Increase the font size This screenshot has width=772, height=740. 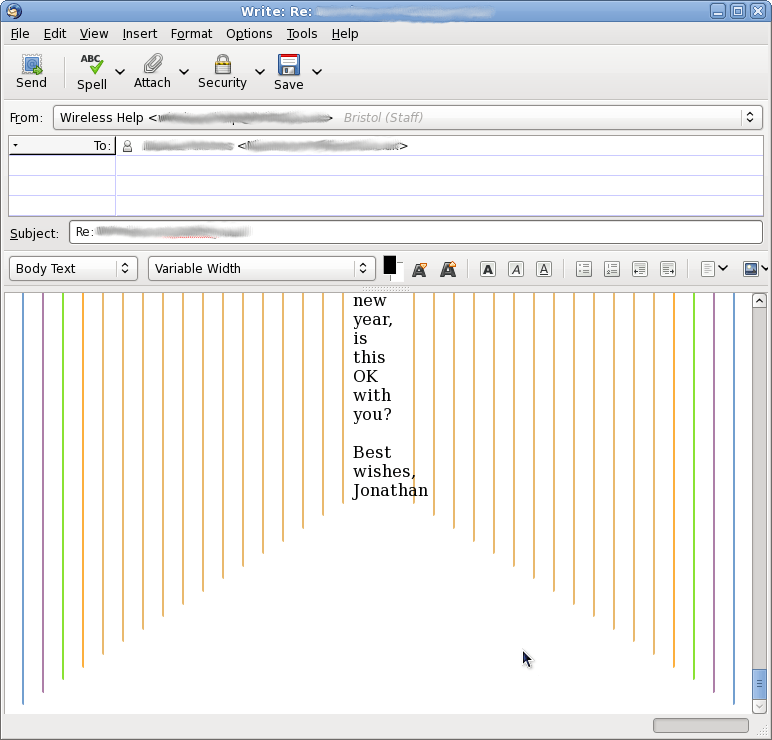click(x=448, y=269)
